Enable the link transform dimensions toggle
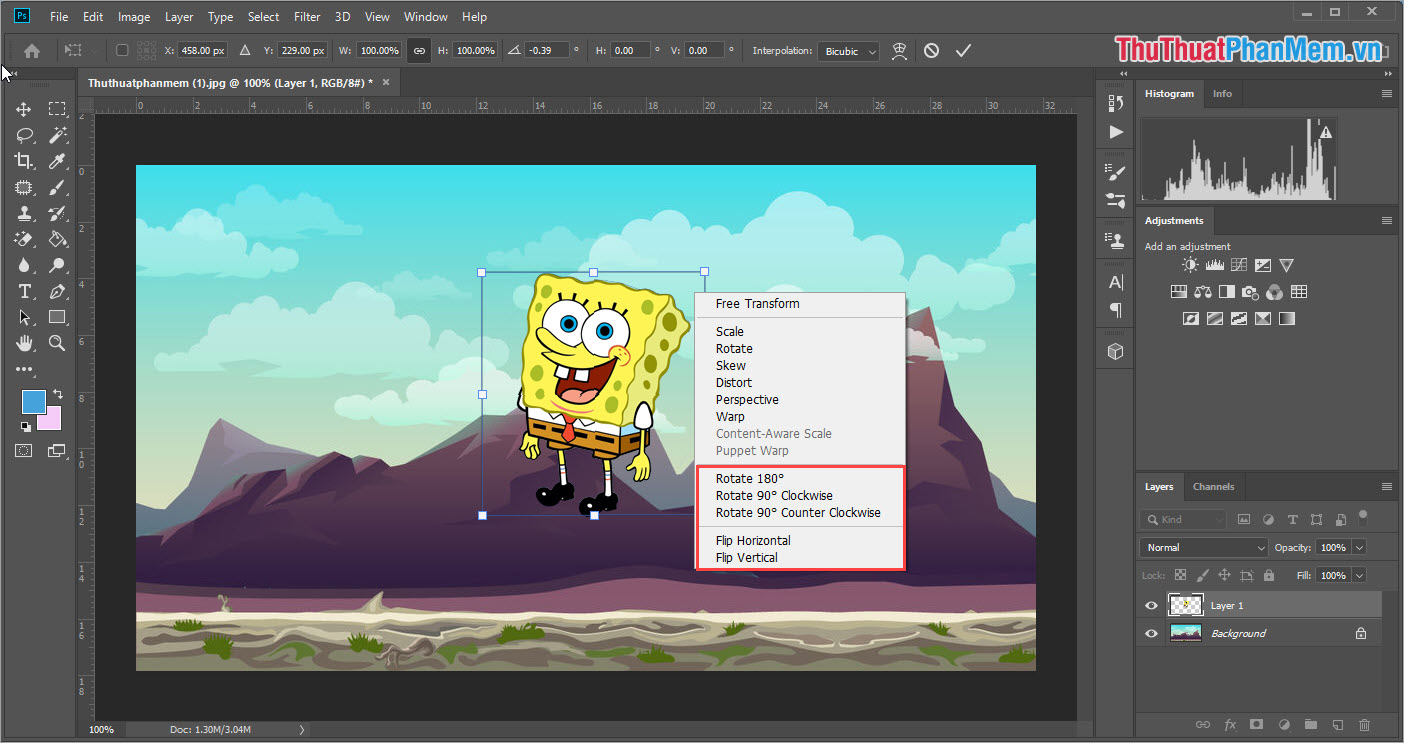The height and width of the screenshot is (743, 1404). point(418,50)
